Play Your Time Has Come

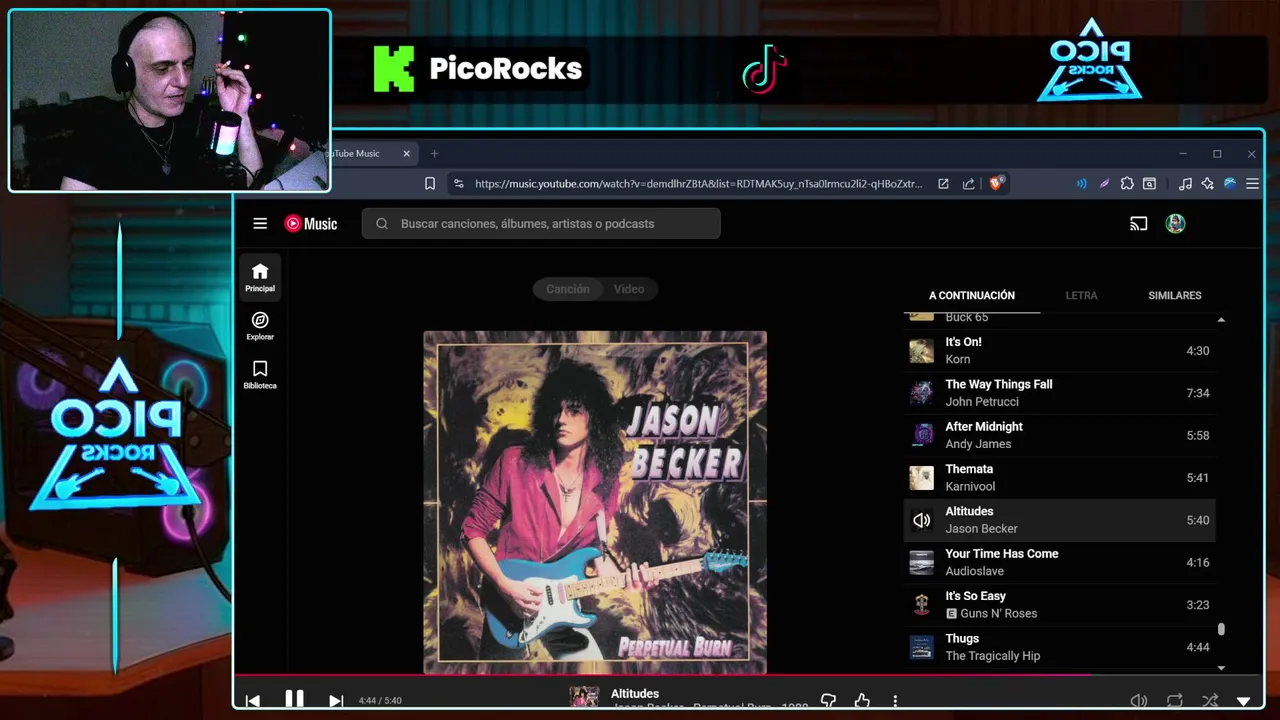(1059, 563)
